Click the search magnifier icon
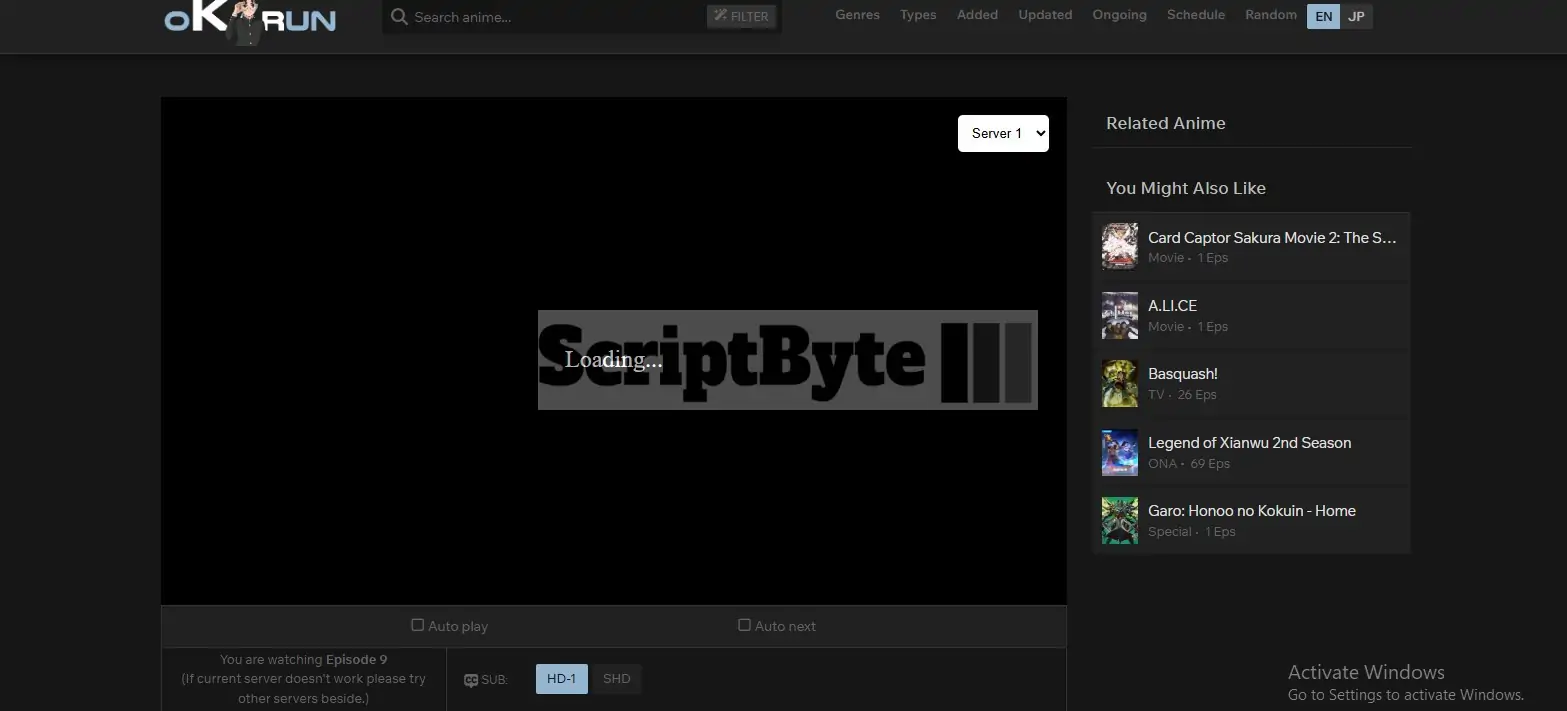The image size is (1567, 711). click(399, 17)
